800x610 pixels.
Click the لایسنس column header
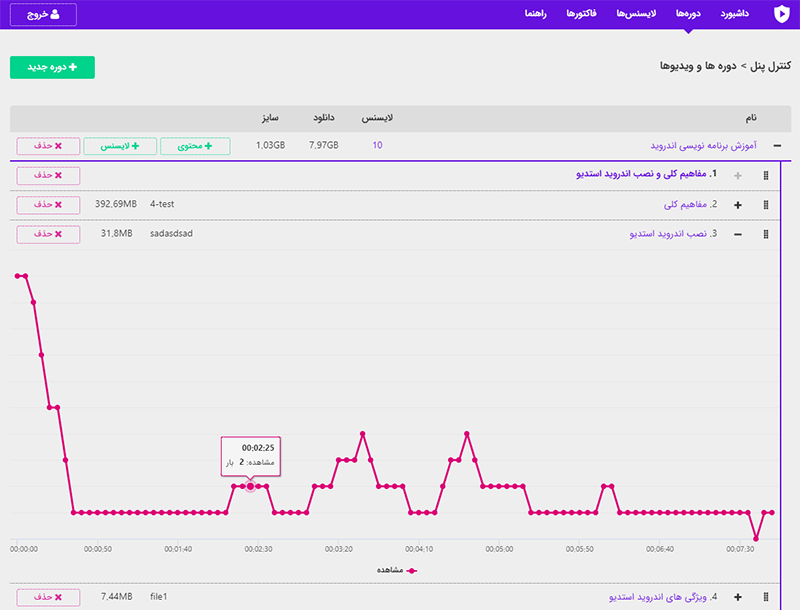[378, 118]
